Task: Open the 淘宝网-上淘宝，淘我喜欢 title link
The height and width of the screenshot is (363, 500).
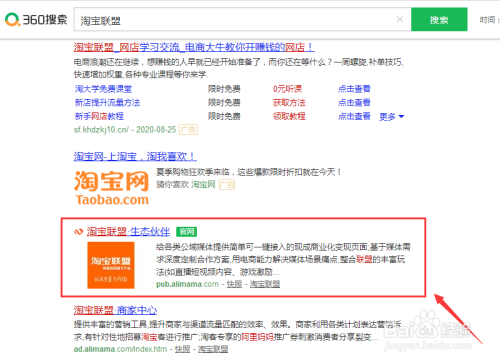Action: point(135,156)
